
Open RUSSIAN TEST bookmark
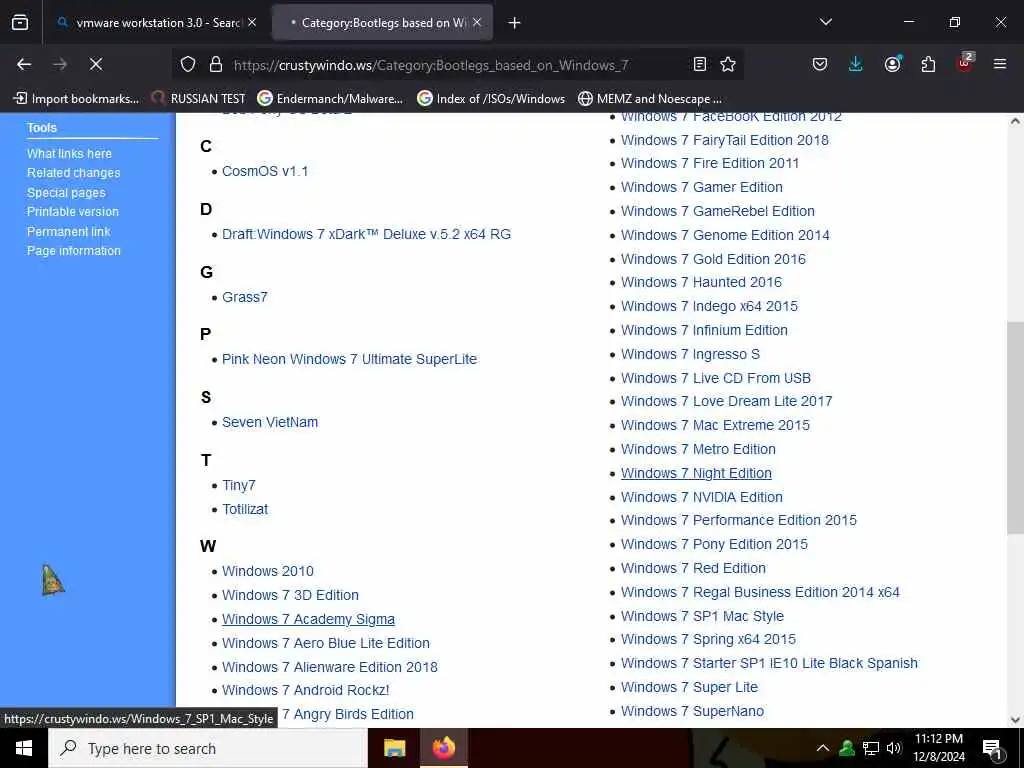tap(198, 99)
